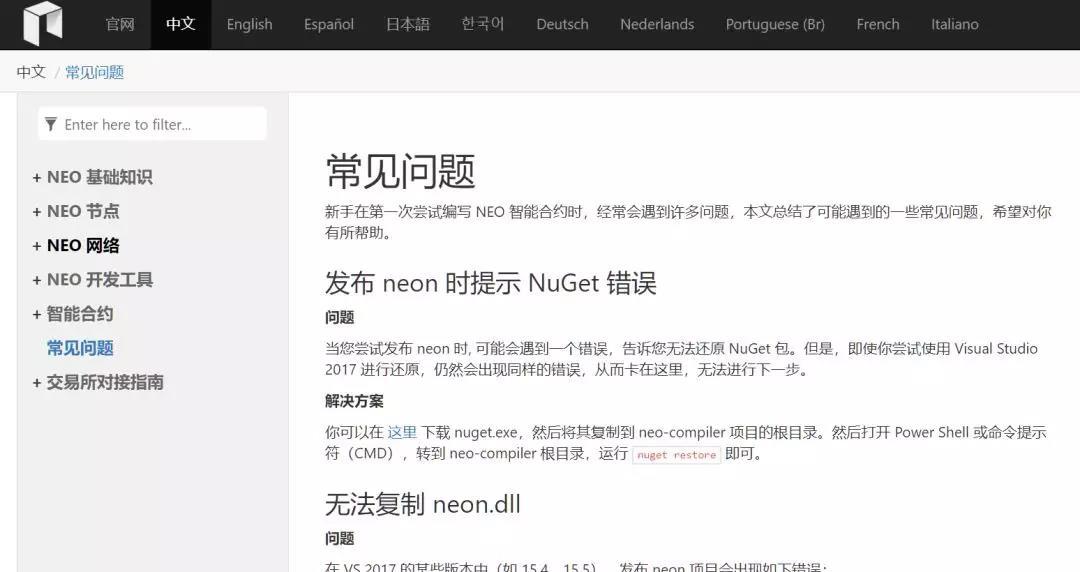Click the 无法复制 neon.dll heading

click(422, 504)
